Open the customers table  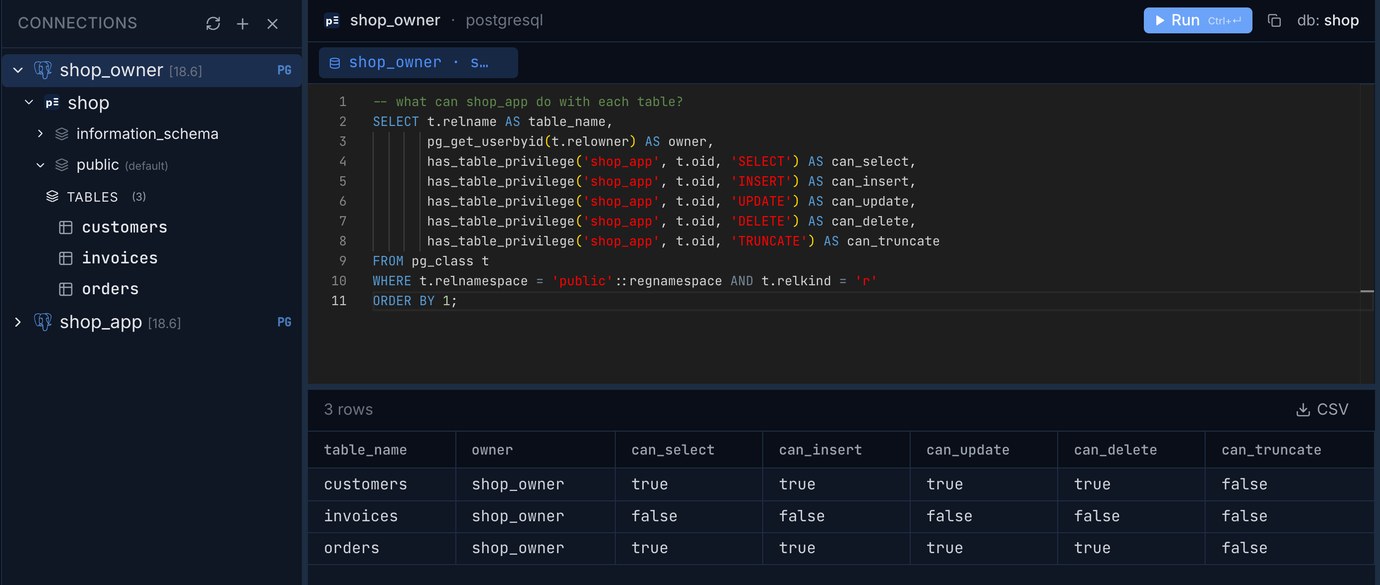[x=124, y=227]
